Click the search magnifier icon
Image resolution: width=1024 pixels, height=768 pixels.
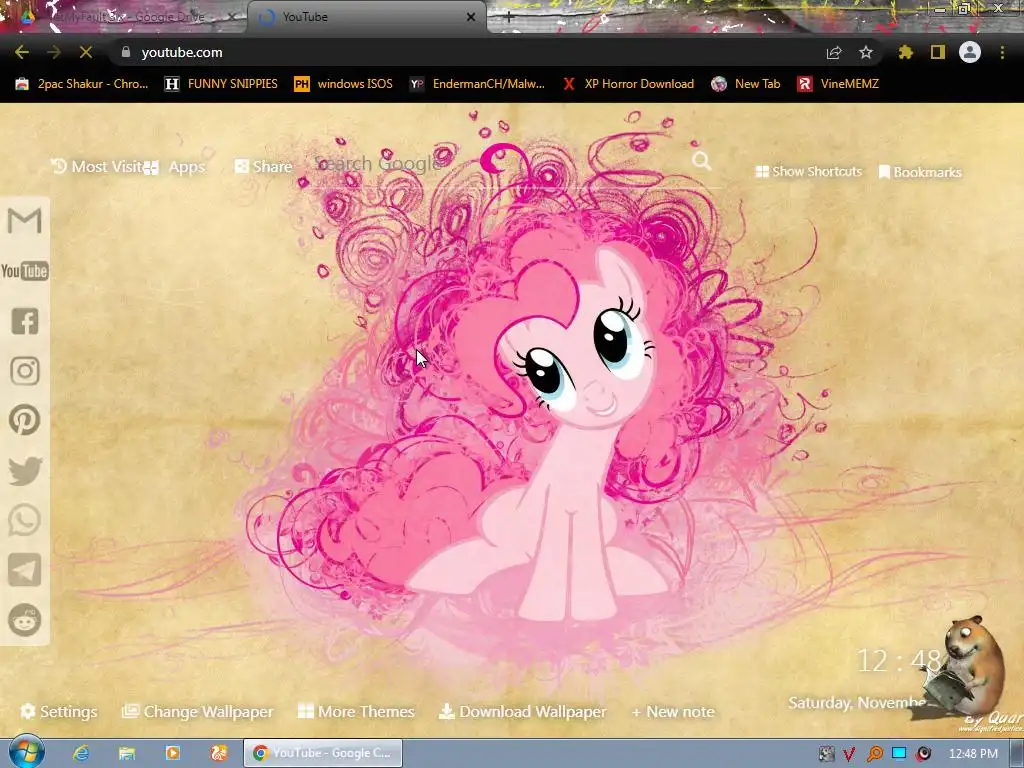click(x=701, y=161)
